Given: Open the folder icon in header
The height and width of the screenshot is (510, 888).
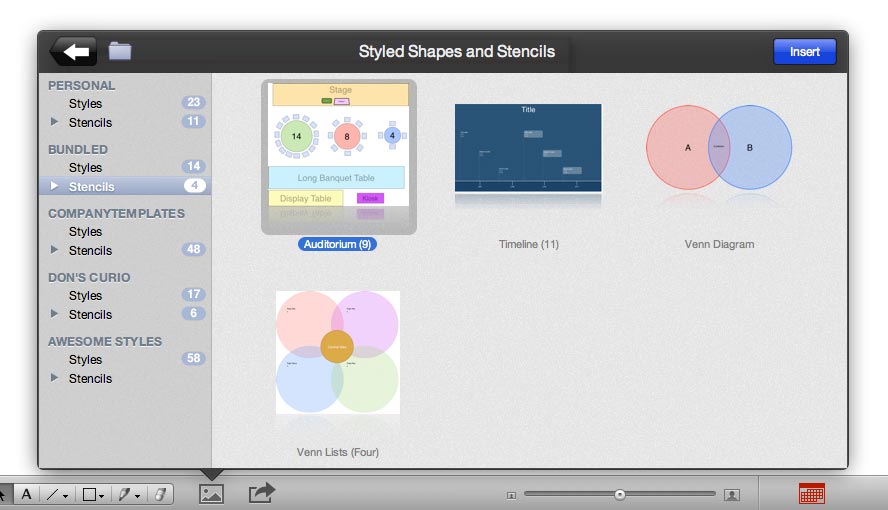Looking at the screenshot, I should point(120,51).
